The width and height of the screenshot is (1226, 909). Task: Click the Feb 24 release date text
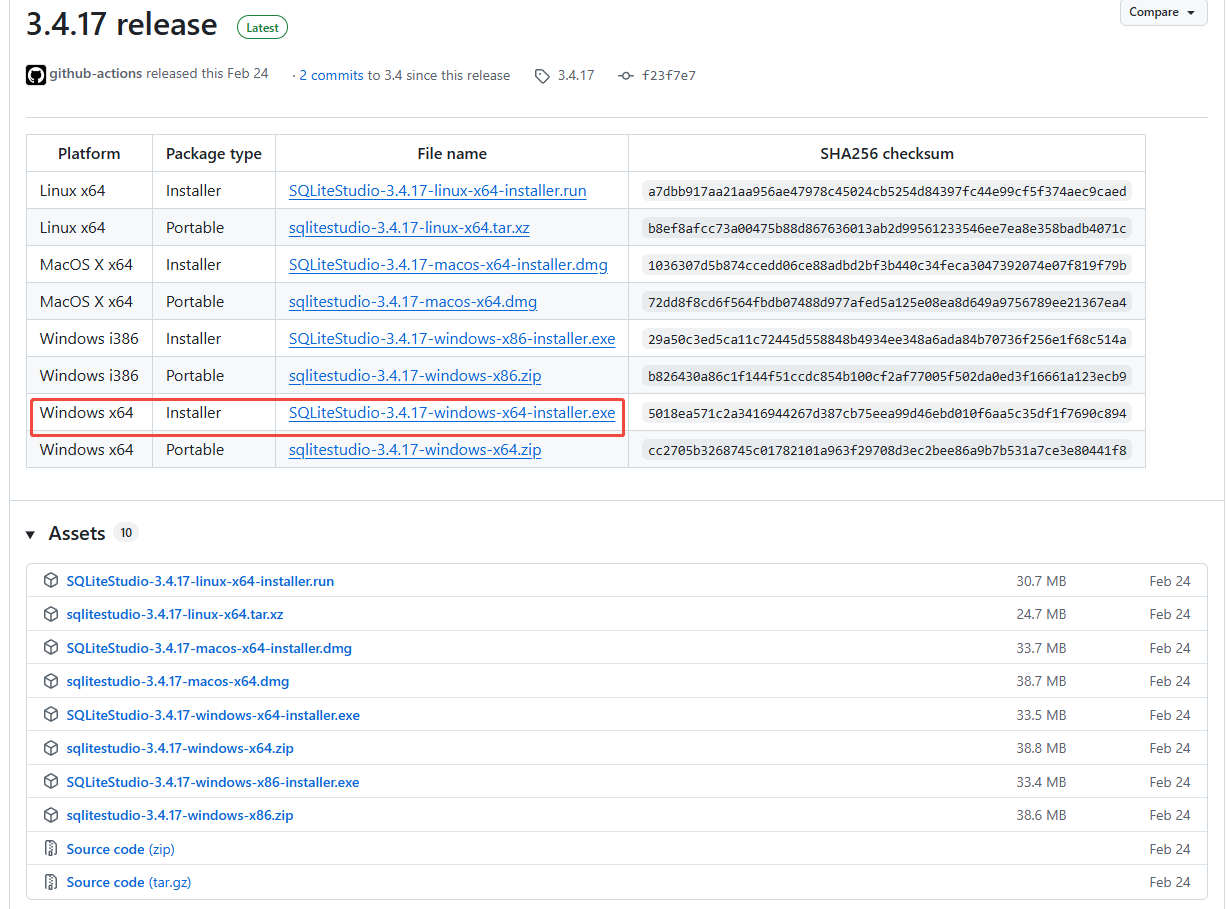pyautogui.click(x=248, y=74)
